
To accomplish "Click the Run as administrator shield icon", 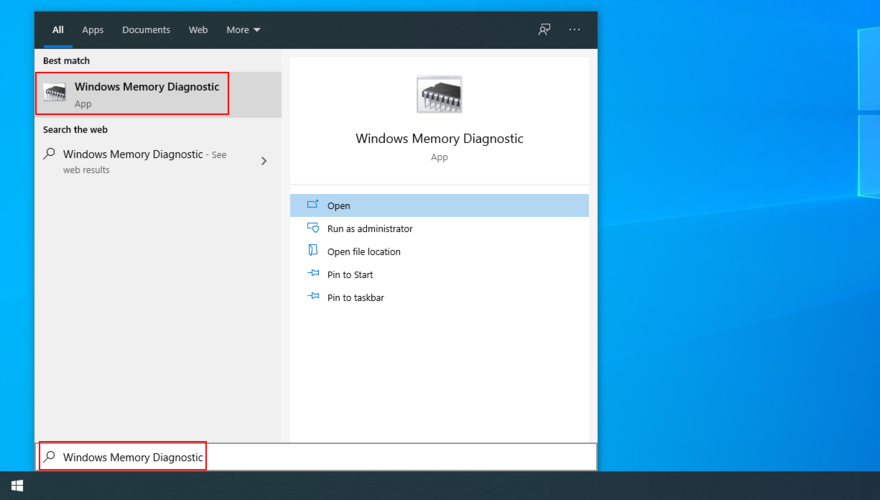I will point(312,229).
